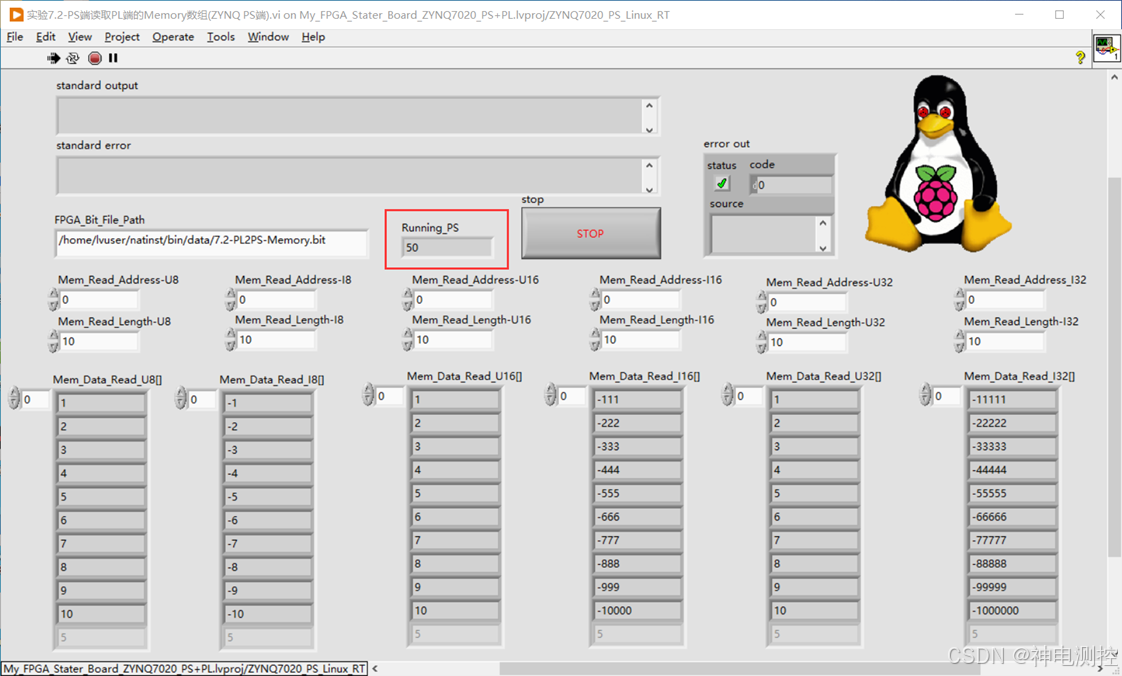The height and width of the screenshot is (676, 1122).
Task: Click the standard error text box
Action: [350, 175]
